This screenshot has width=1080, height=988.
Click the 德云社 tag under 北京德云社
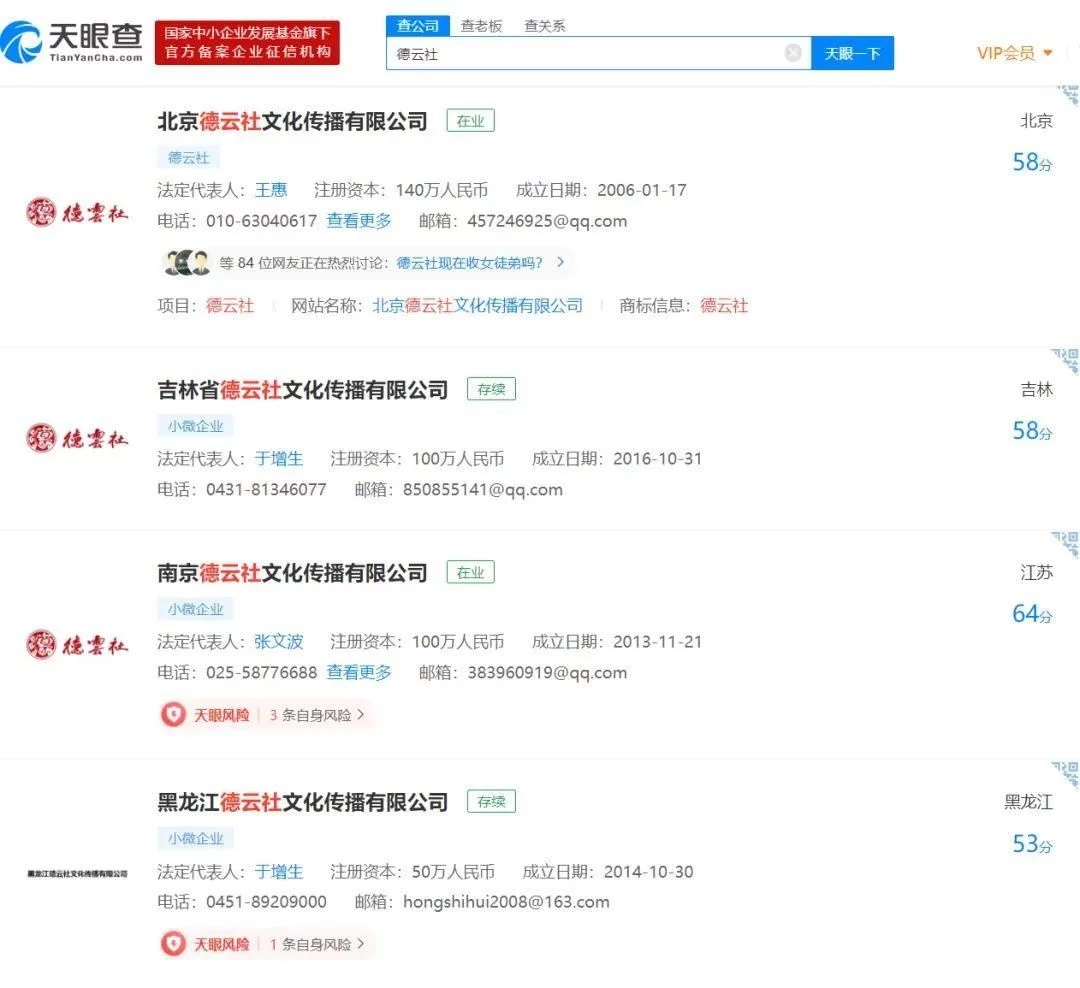[x=188, y=157]
